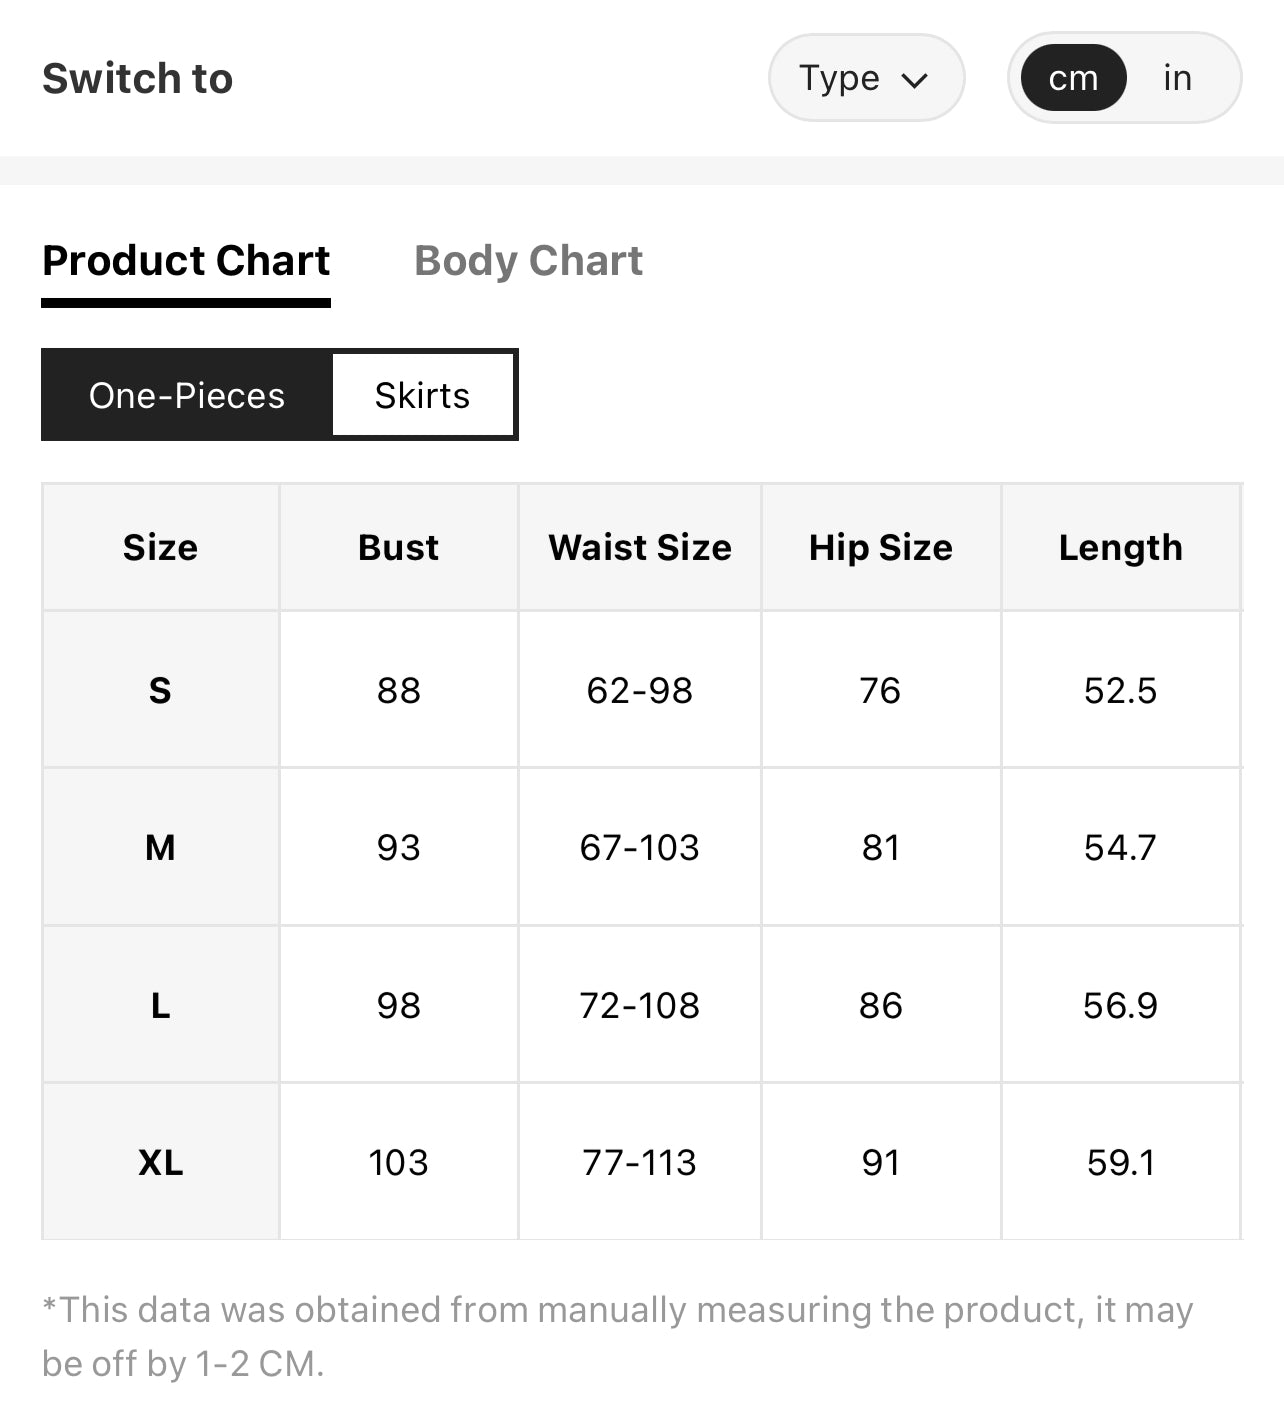Click the Length column header
The image size is (1284, 1422).
[x=1120, y=547]
